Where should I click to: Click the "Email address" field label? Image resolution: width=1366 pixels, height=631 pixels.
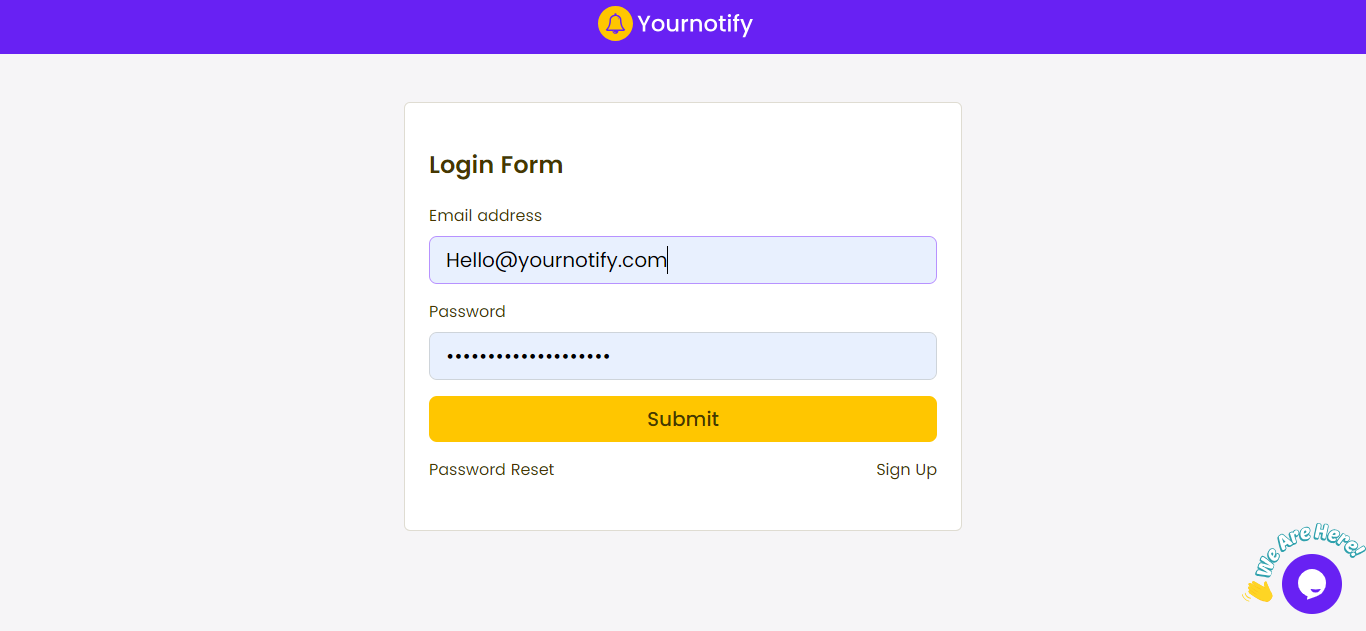[x=485, y=216]
